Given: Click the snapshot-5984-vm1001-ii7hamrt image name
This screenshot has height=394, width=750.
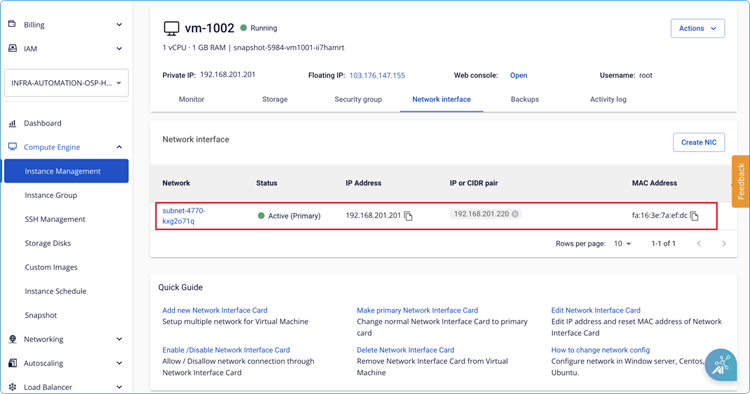Looking at the screenshot, I should coord(289,48).
